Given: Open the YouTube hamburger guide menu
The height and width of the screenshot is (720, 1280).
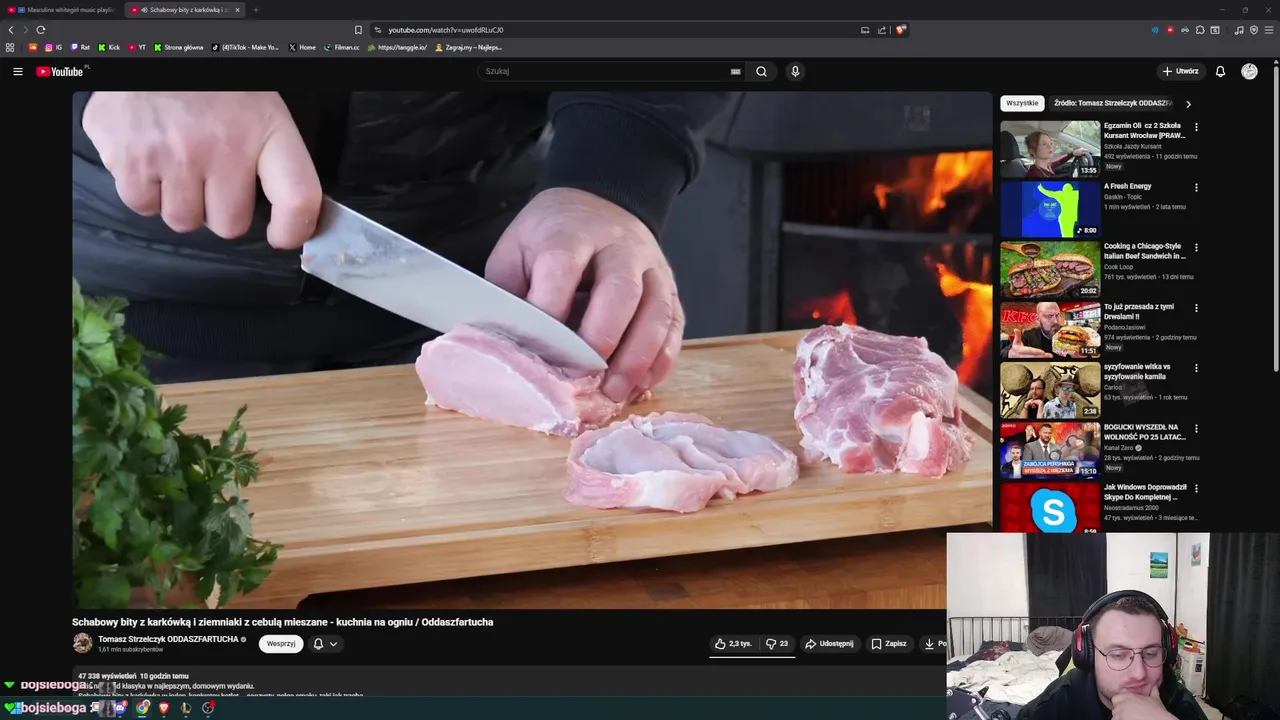Looking at the screenshot, I should (x=17, y=71).
